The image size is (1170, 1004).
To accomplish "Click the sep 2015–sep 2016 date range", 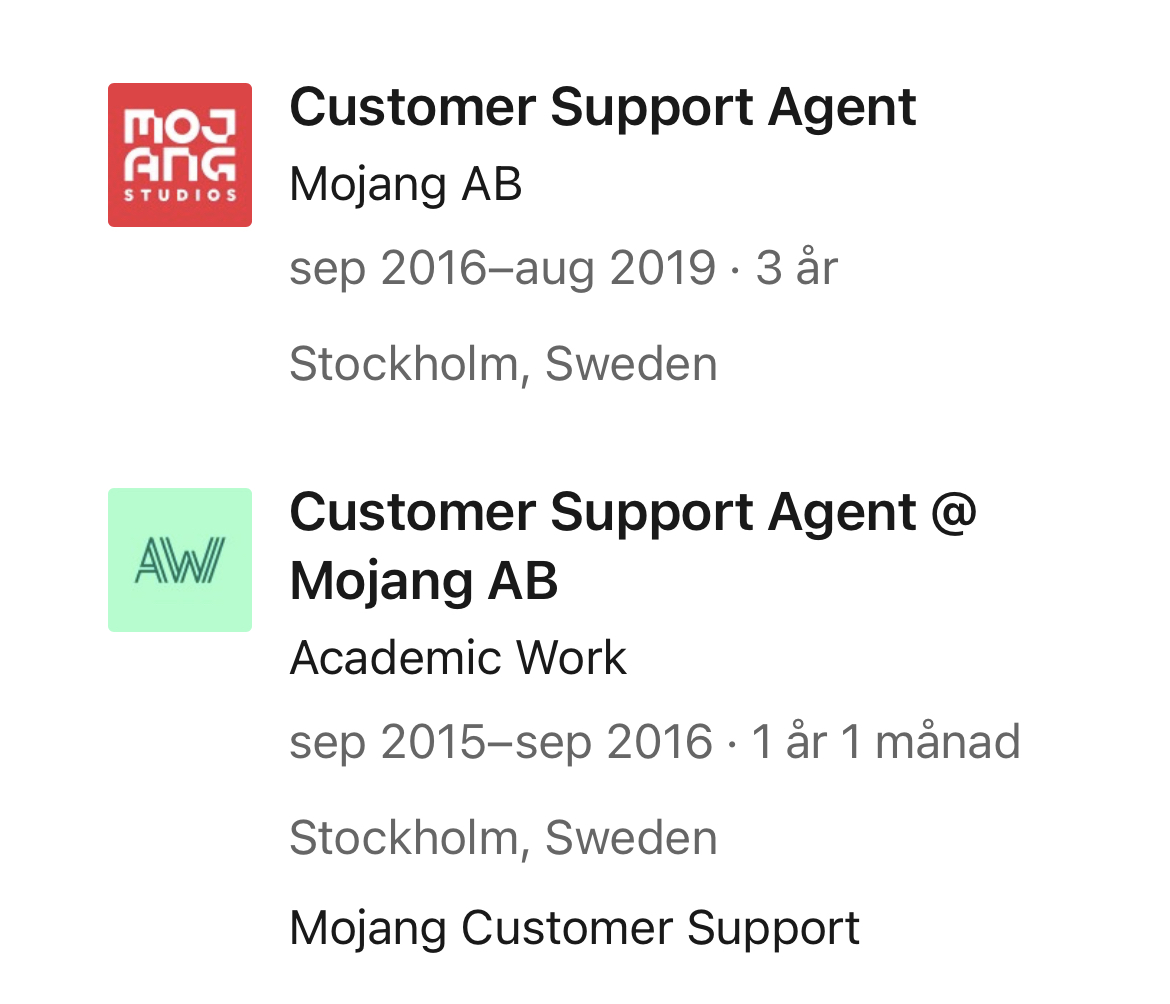I will click(x=501, y=742).
